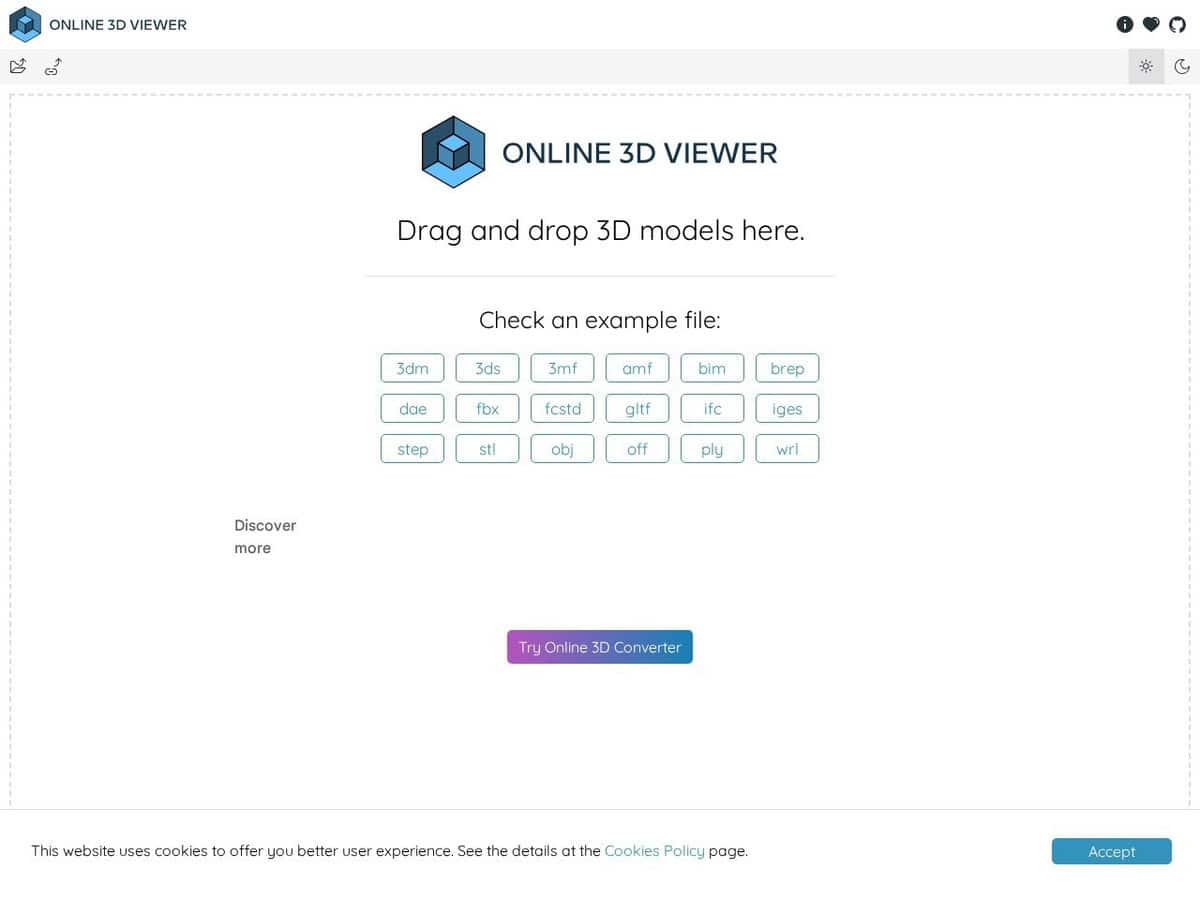Load the dae example file
1200x900 pixels.
412,408
